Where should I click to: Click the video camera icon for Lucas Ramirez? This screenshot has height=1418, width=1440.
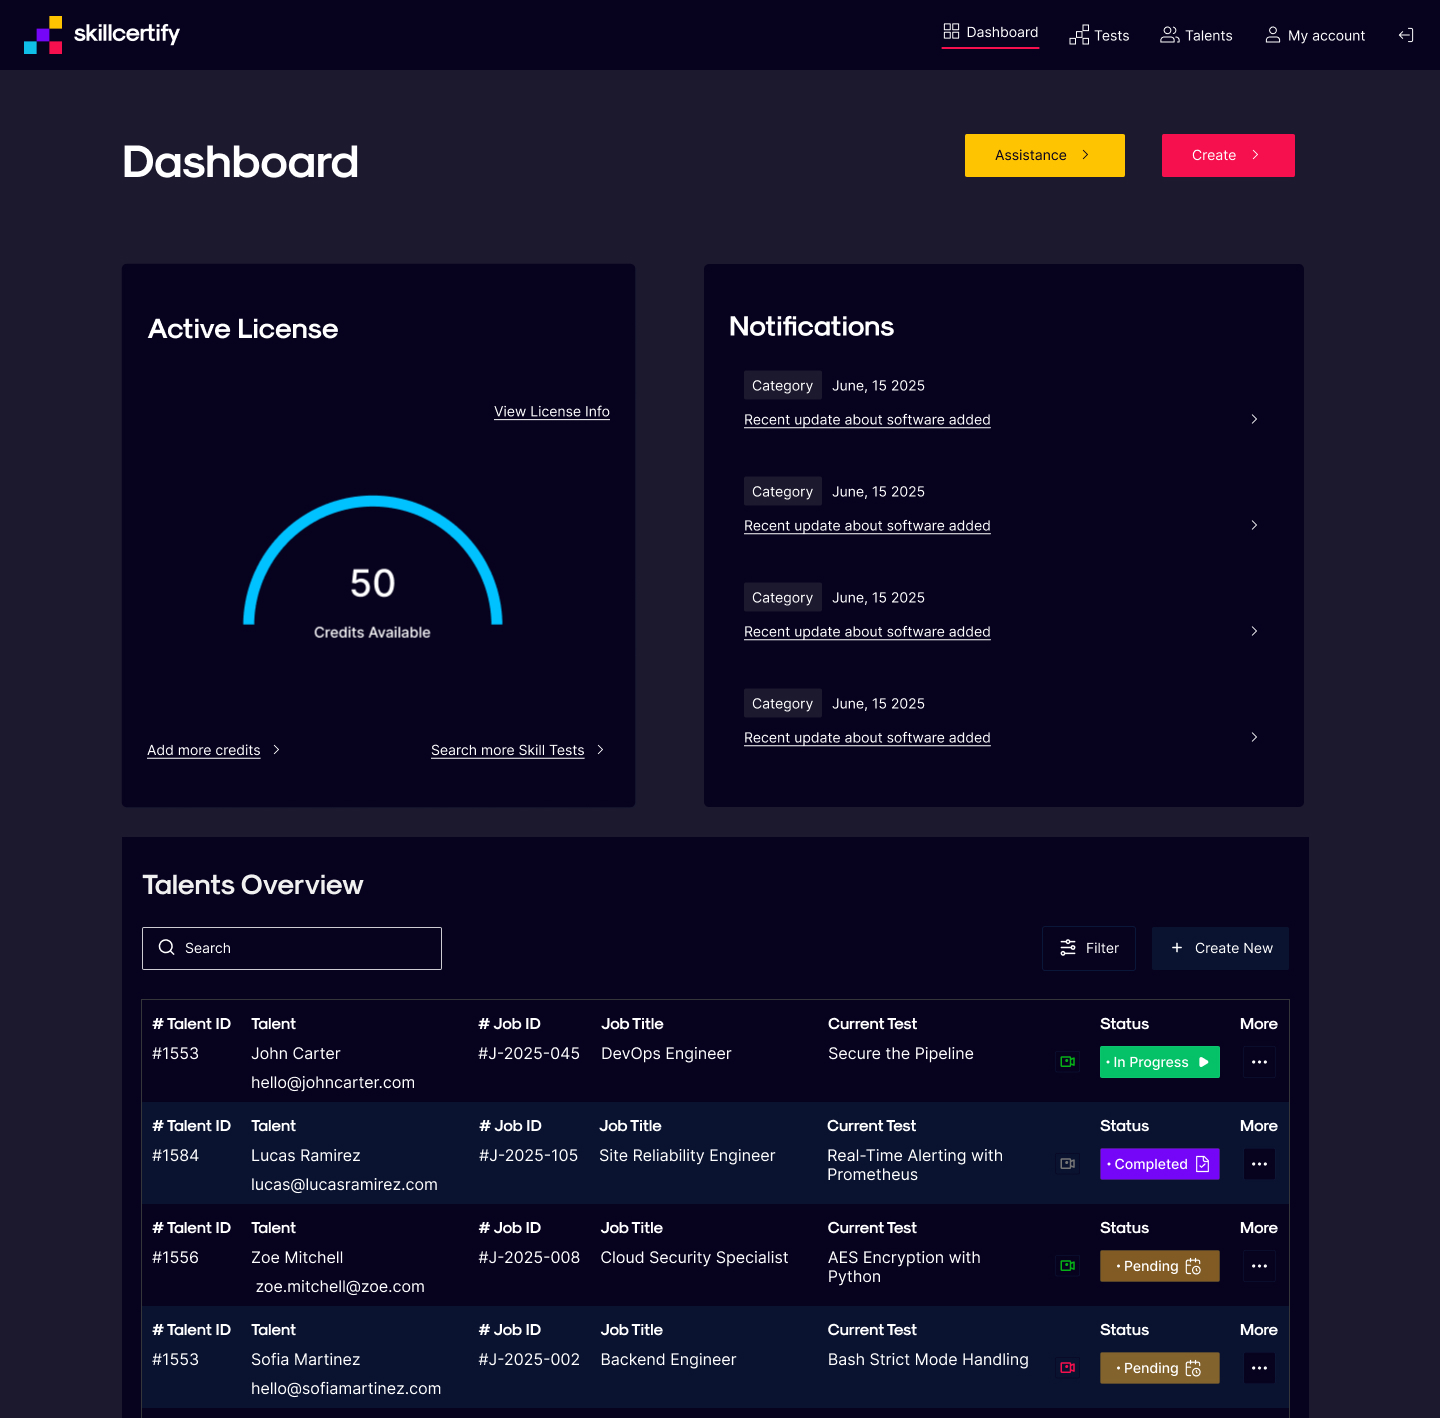click(1067, 1164)
